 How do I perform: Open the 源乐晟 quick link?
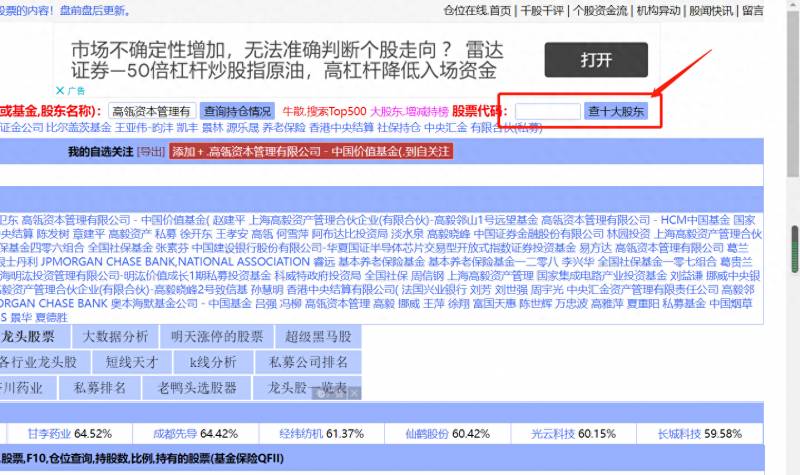click(243, 128)
